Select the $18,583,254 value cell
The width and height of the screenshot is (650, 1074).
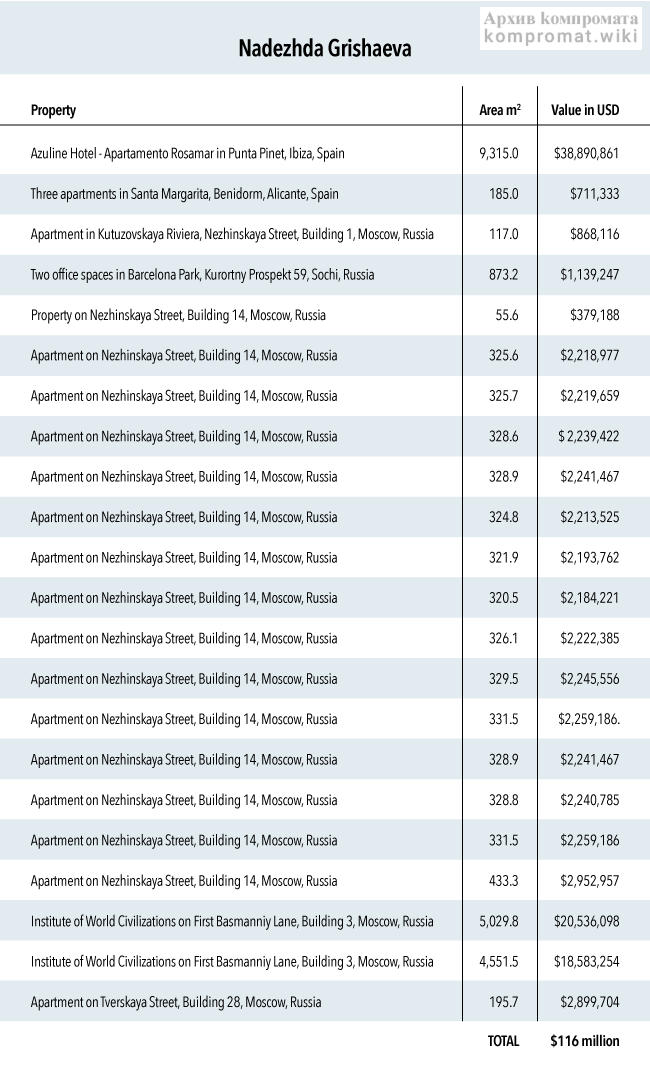point(586,961)
